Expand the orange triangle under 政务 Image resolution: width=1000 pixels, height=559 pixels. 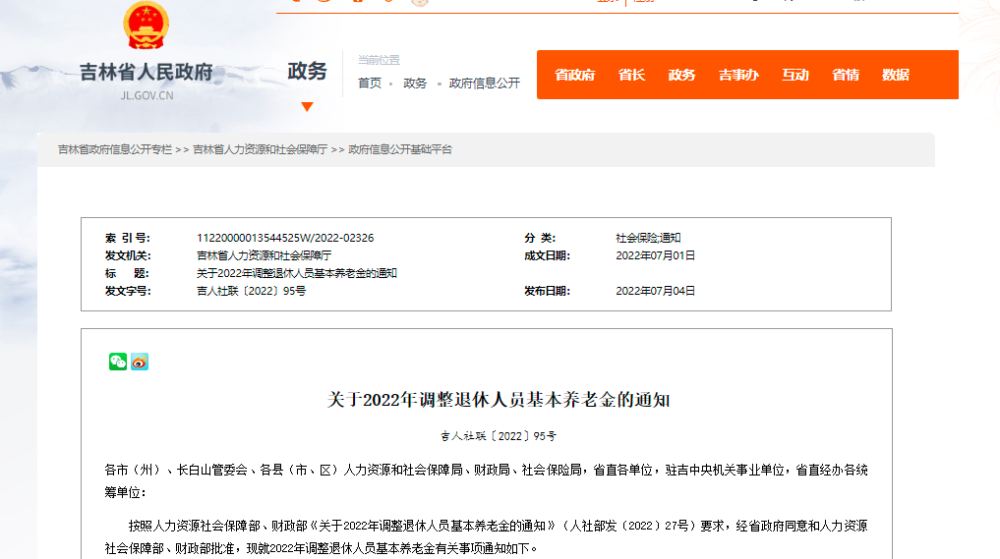[x=307, y=106]
